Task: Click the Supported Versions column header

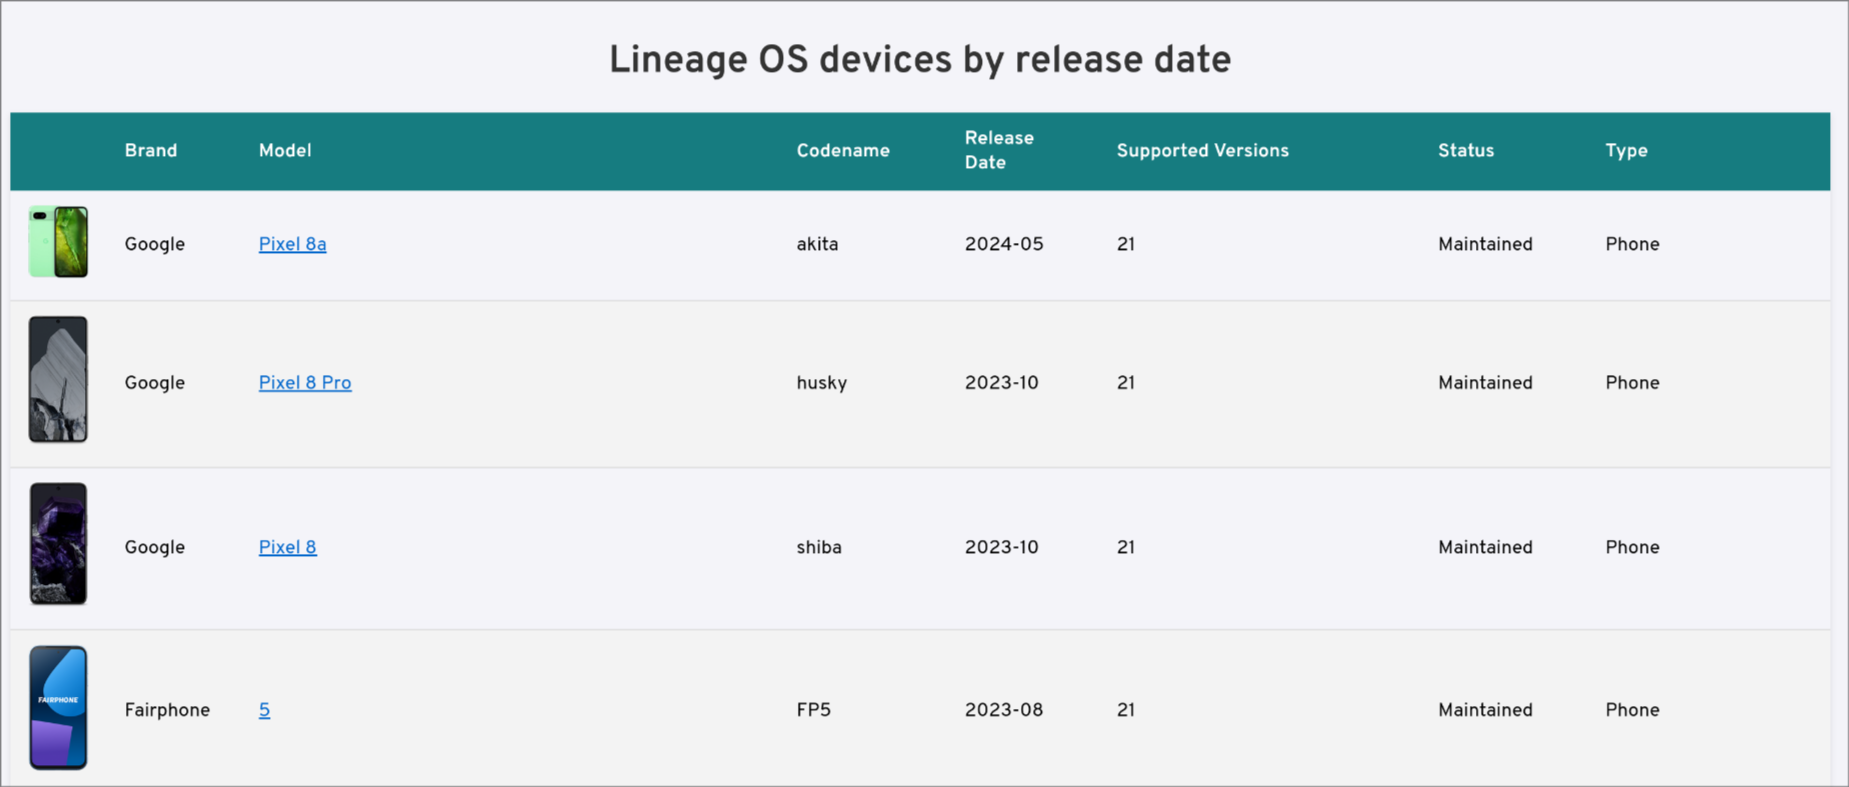Action: [1202, 151]
